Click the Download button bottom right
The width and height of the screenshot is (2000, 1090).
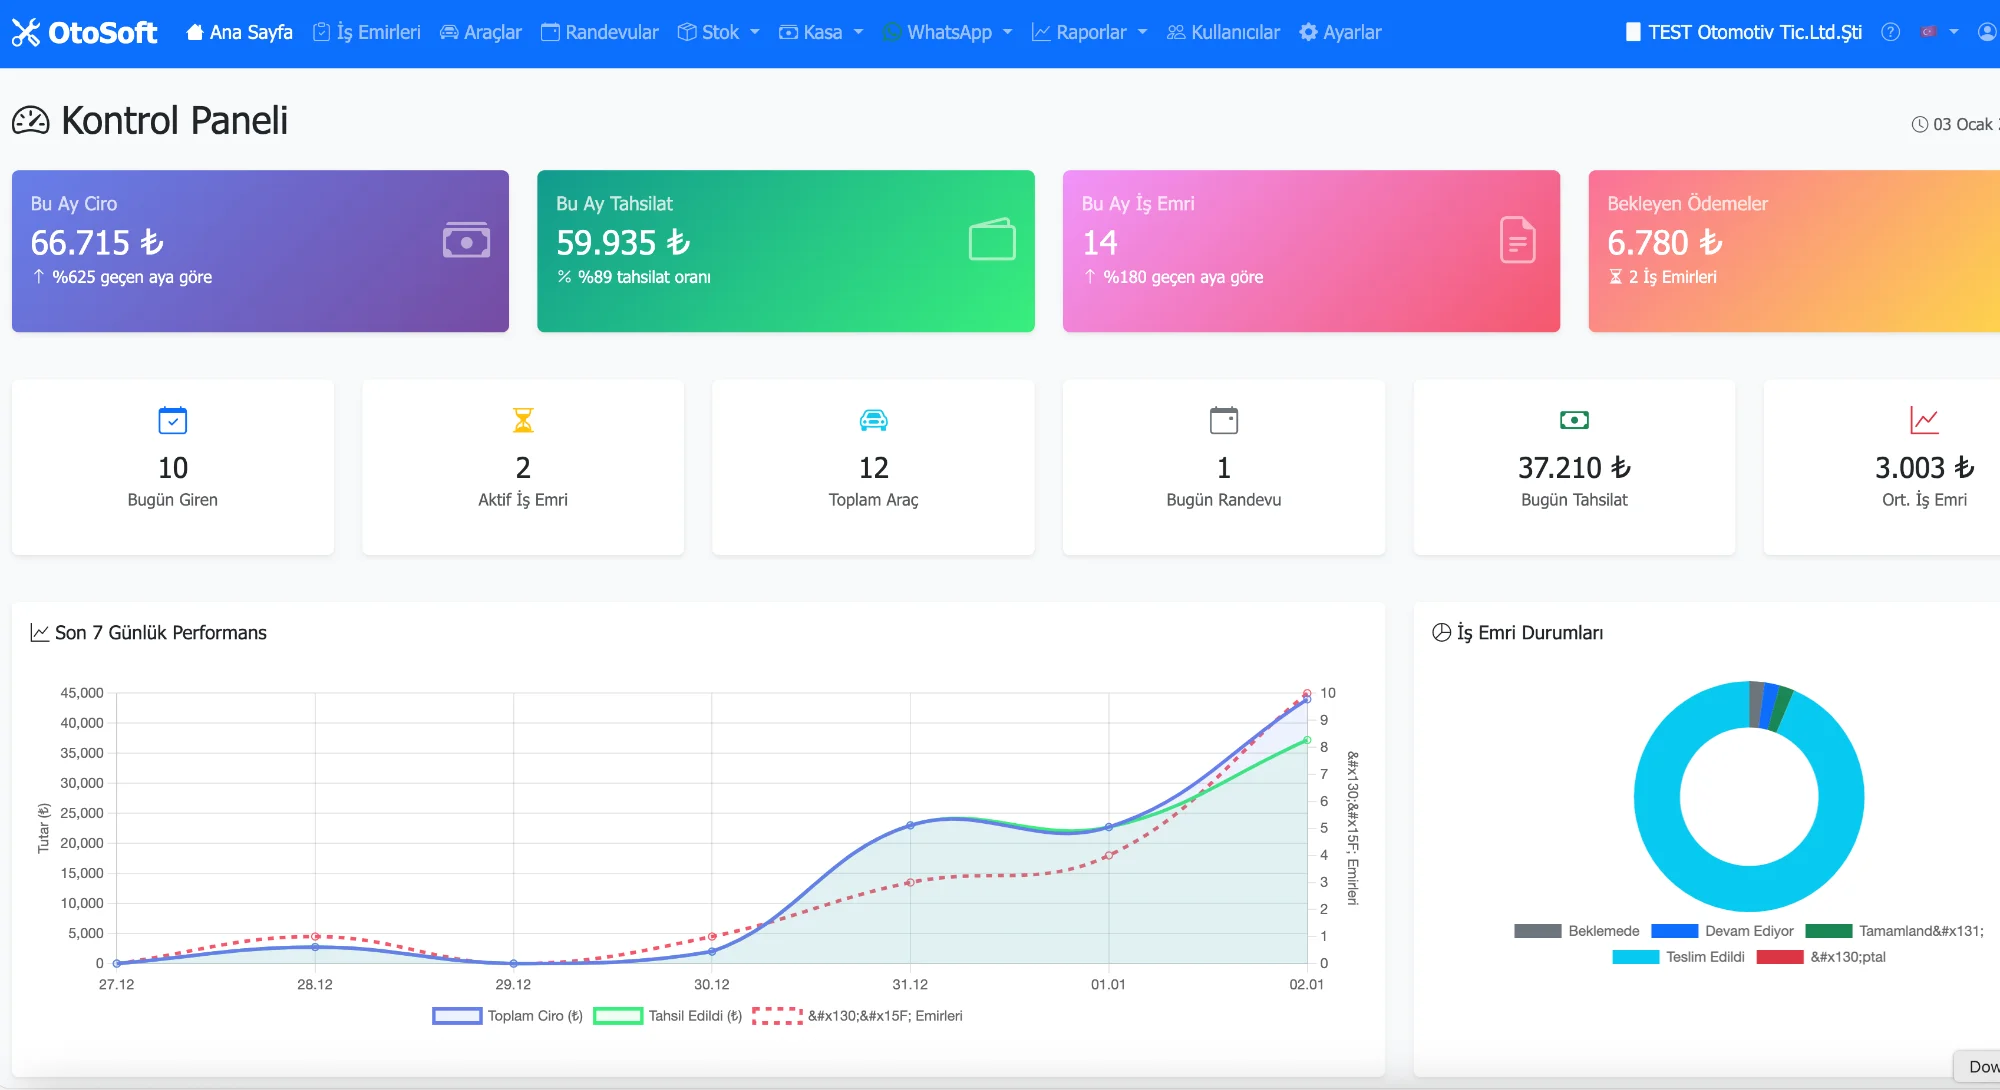(1984, 1067)
